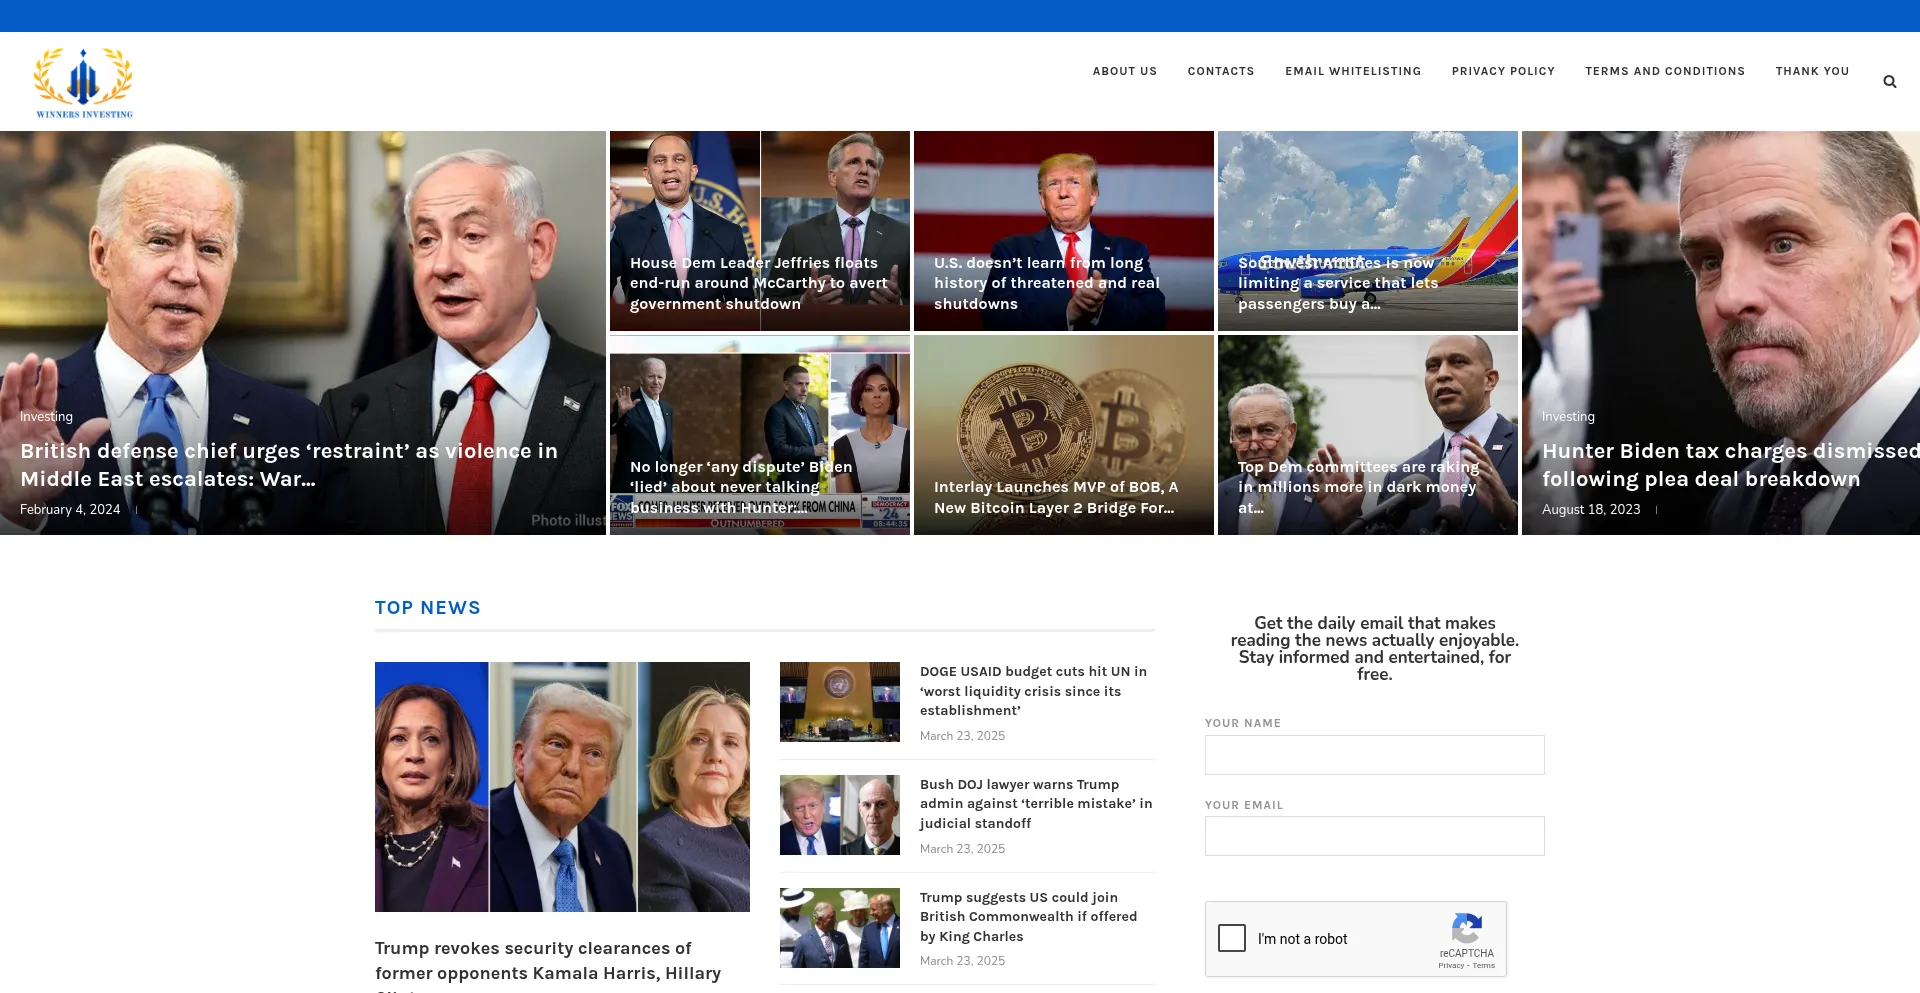Image resolution: width=1920 pixels, height=993 pixels.
Task: Open the TERMS AND CONDITIONS page
Action: [x=1664, y=71]
